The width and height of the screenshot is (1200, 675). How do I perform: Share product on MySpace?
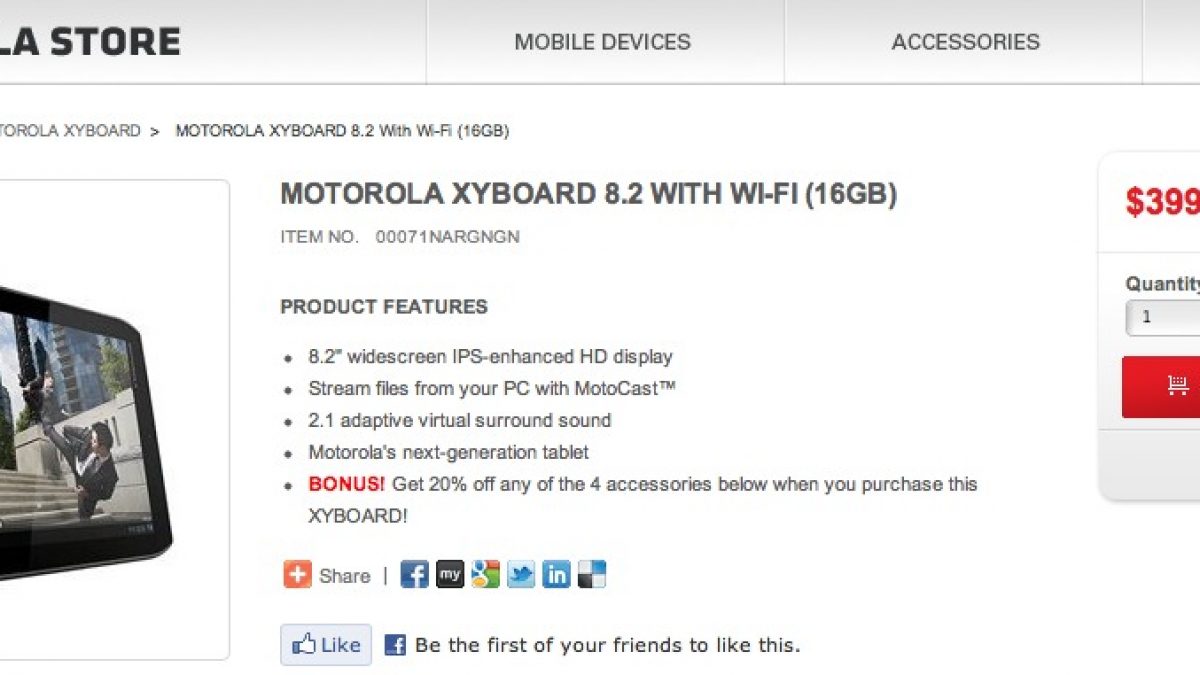point(450,575)
